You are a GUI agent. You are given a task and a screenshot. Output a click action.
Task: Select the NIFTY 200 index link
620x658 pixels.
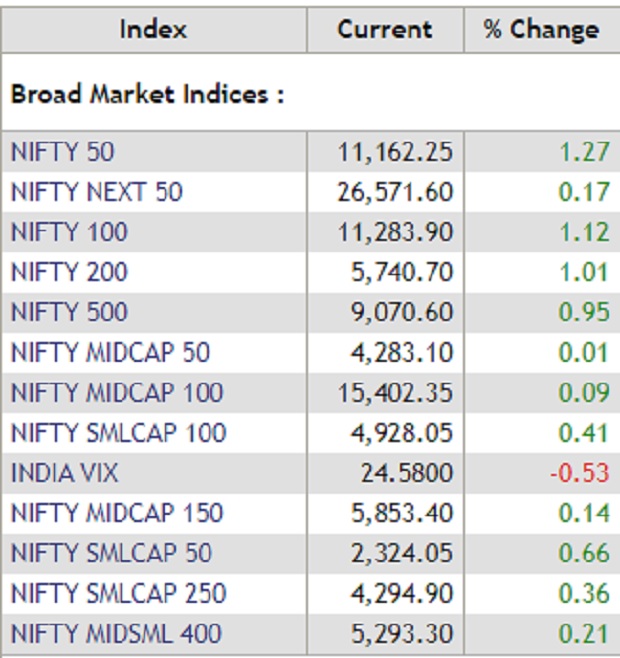click(x=69, y=272)
